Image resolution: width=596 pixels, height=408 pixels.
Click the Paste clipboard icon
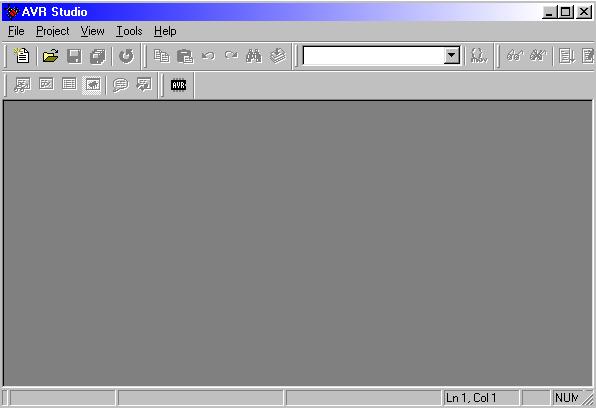click(185, 56)
